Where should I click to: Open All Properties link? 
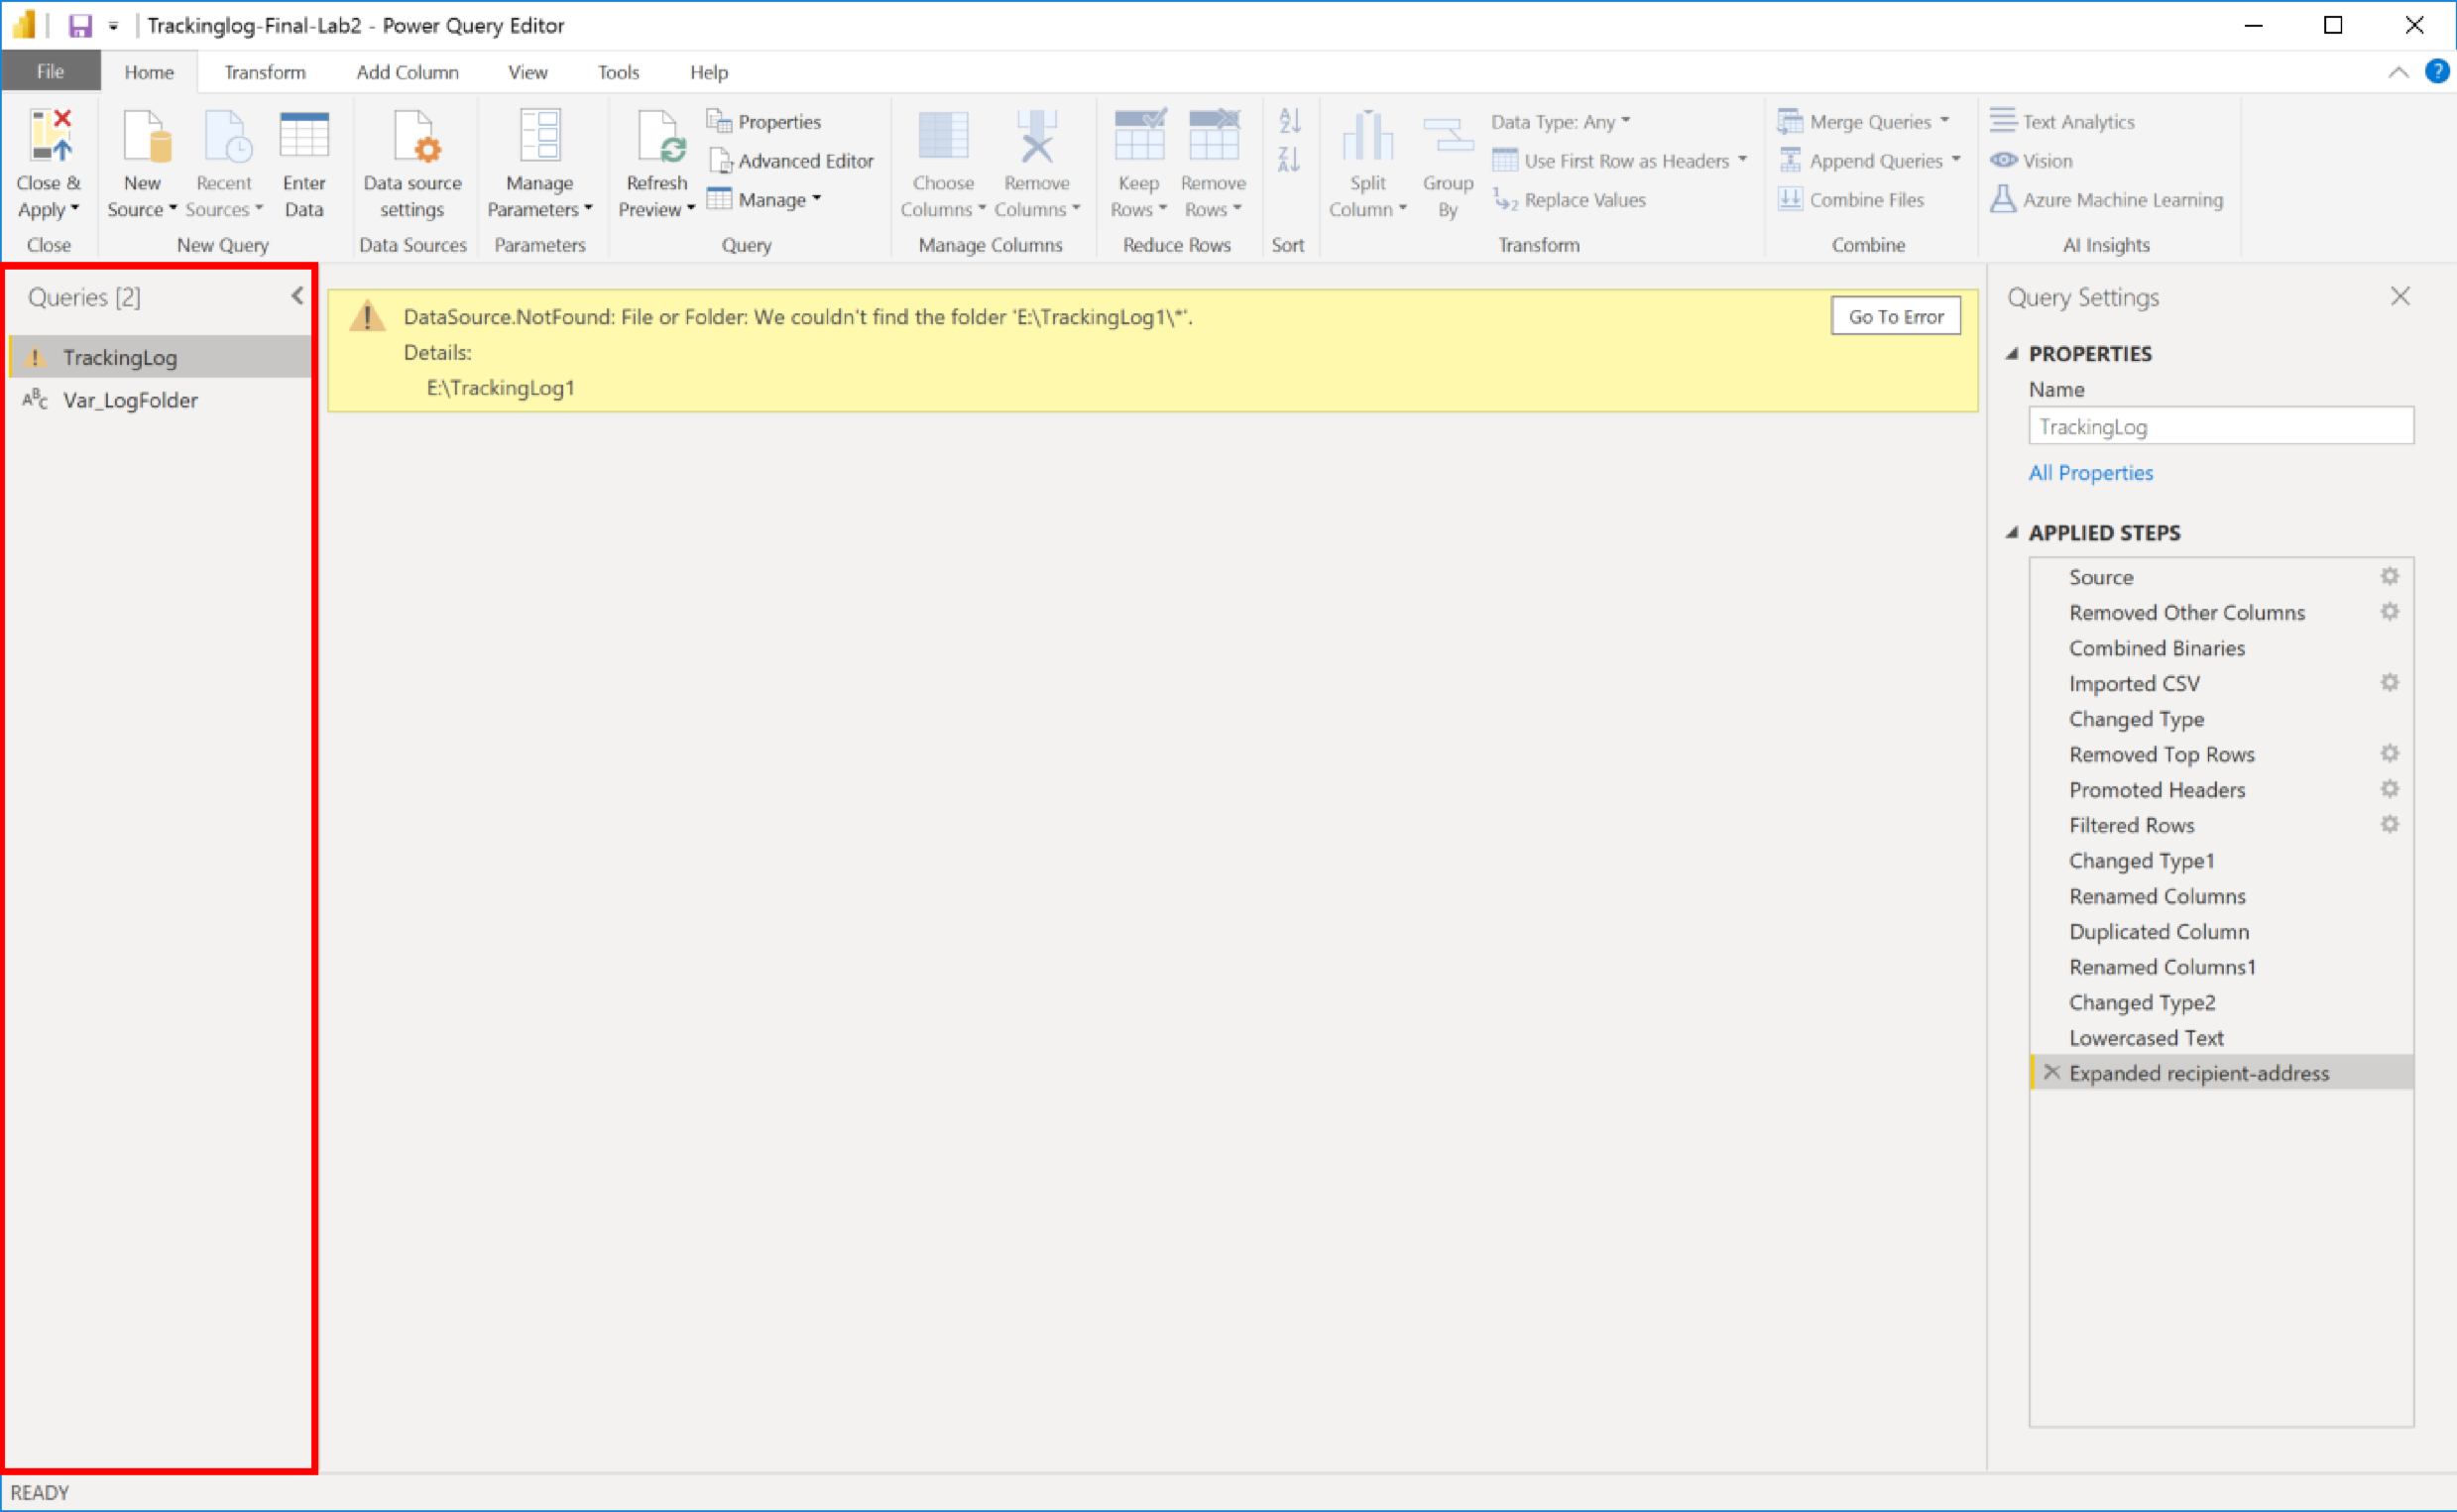click(2090, 472)
